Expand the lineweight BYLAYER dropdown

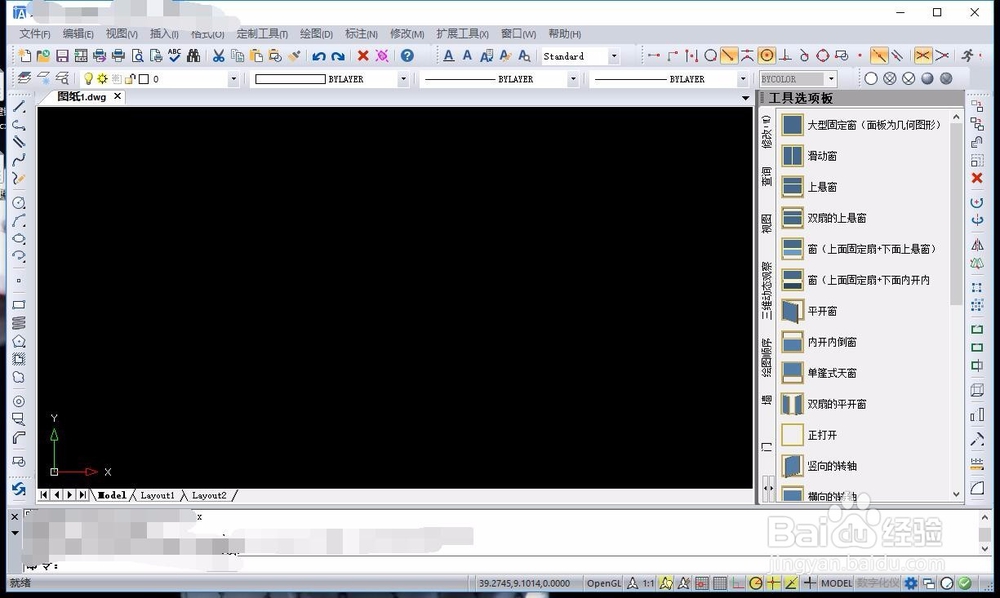(742, 79)
